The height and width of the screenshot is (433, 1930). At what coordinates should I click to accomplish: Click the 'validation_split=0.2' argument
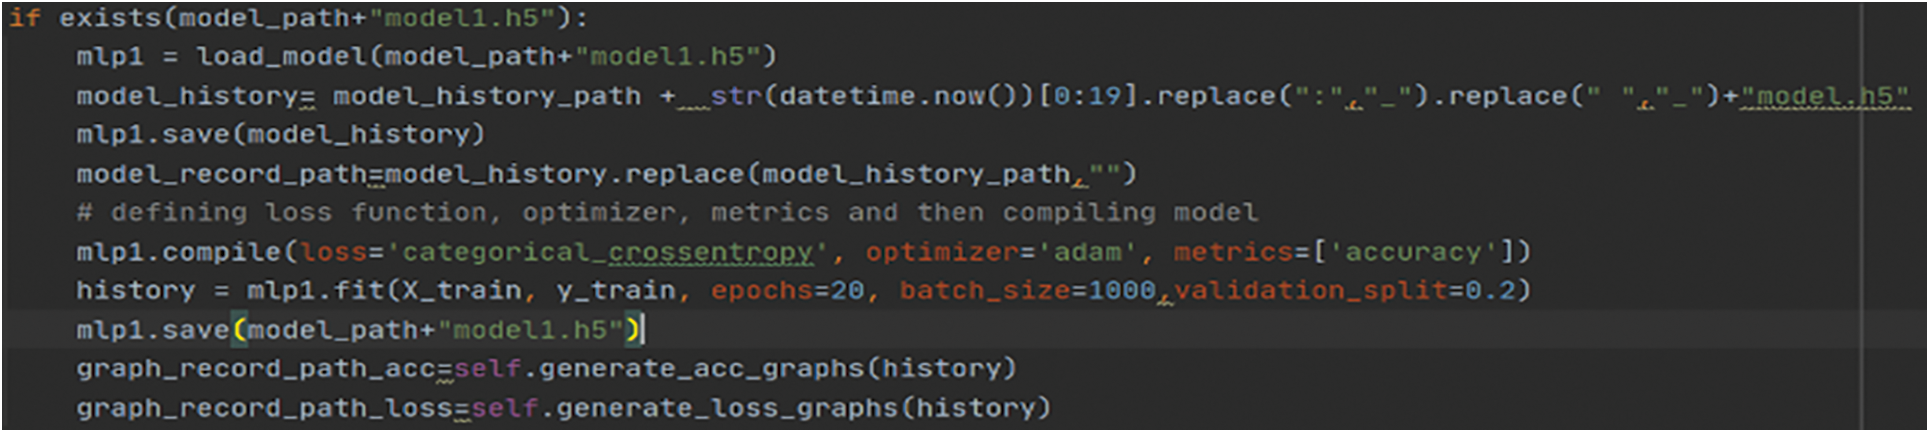pos(1343,291)
